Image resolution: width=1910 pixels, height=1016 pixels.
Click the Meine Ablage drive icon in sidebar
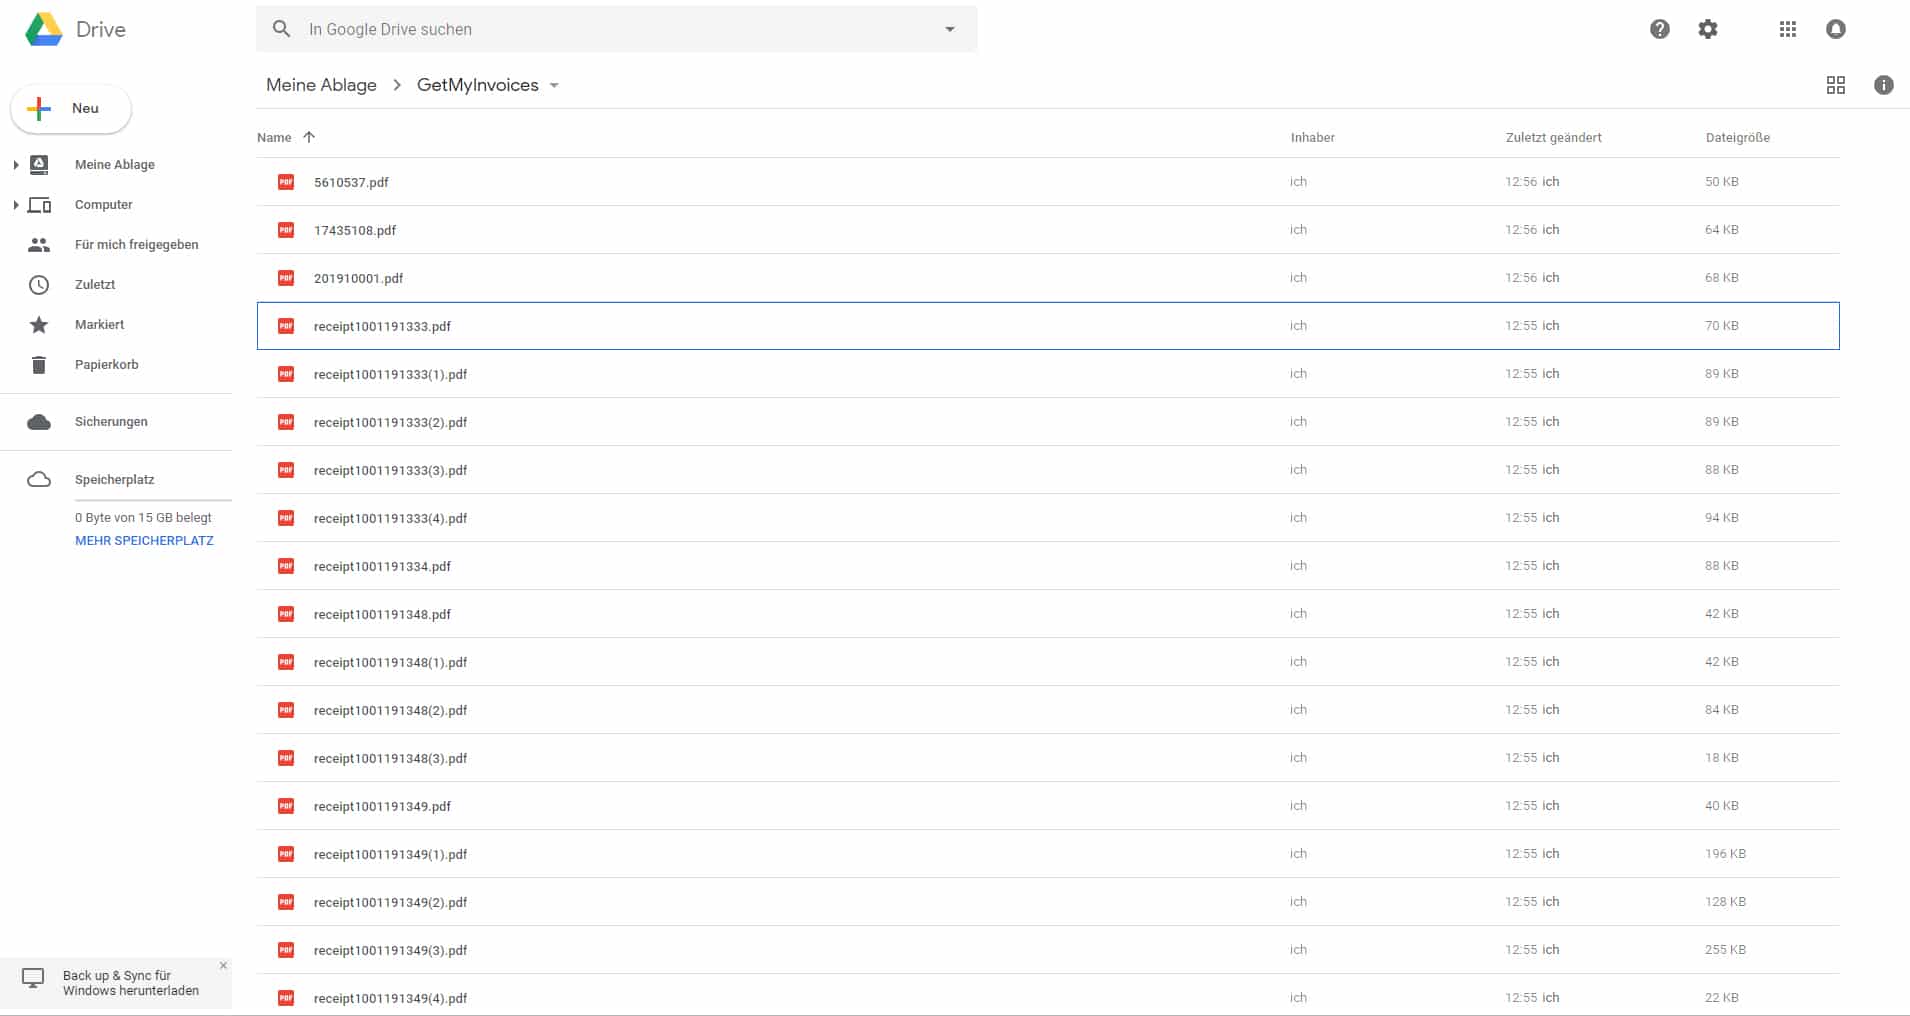39,164
